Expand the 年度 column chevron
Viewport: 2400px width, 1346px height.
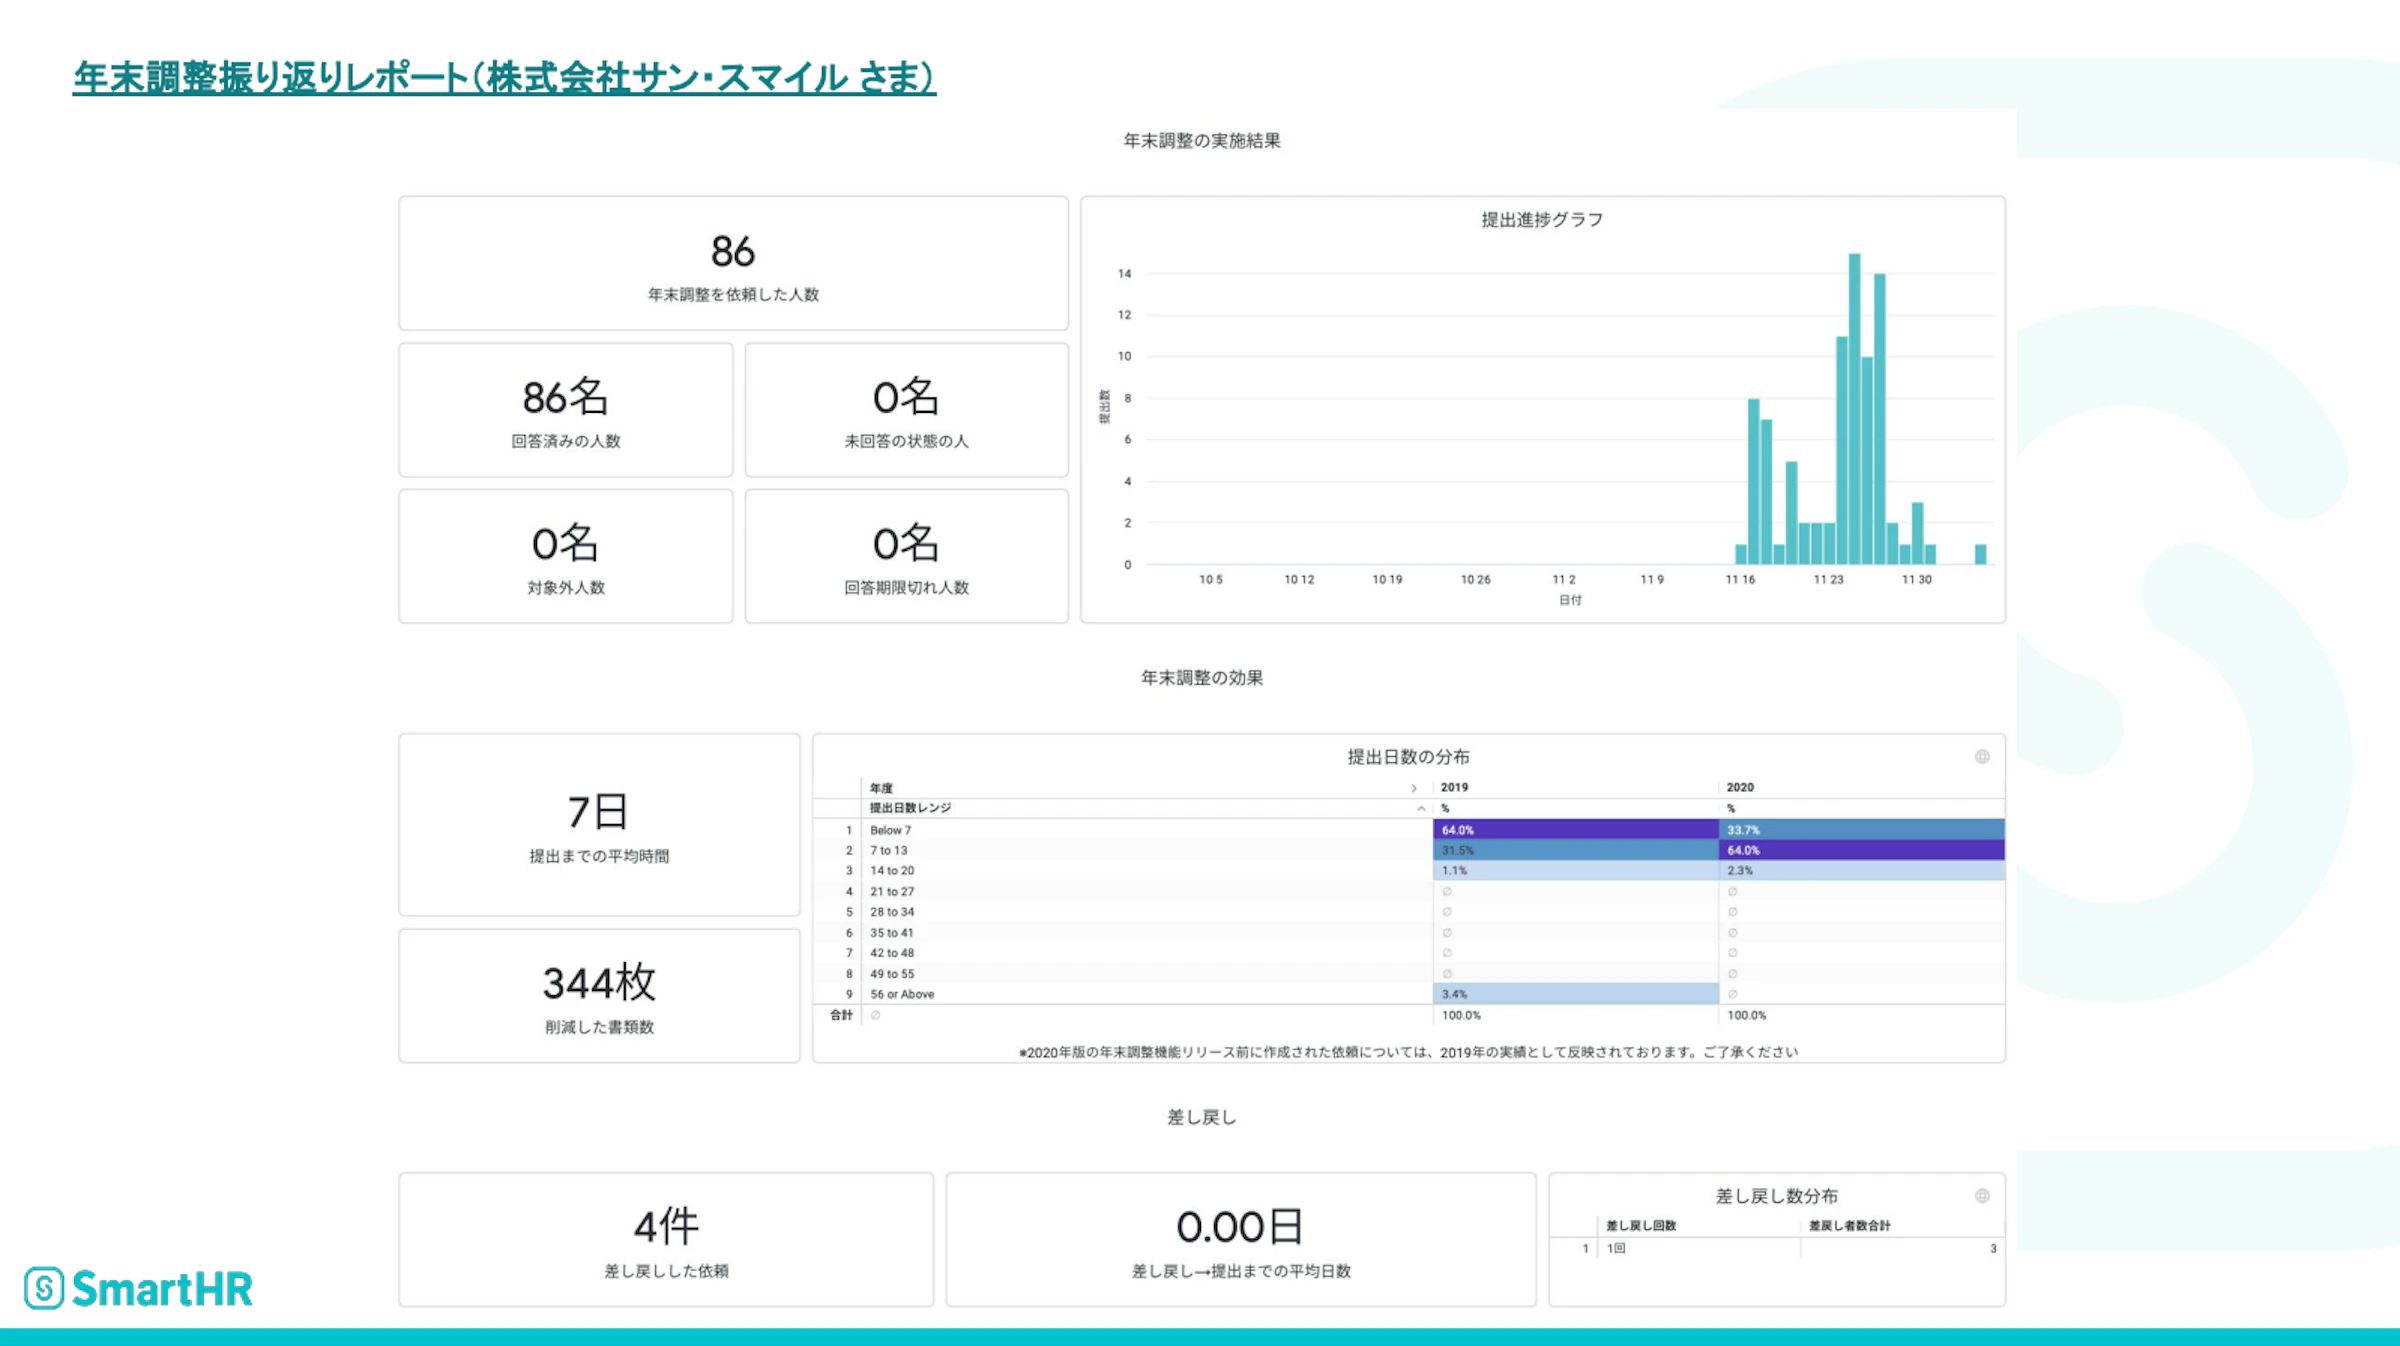tap(1413, 788)
